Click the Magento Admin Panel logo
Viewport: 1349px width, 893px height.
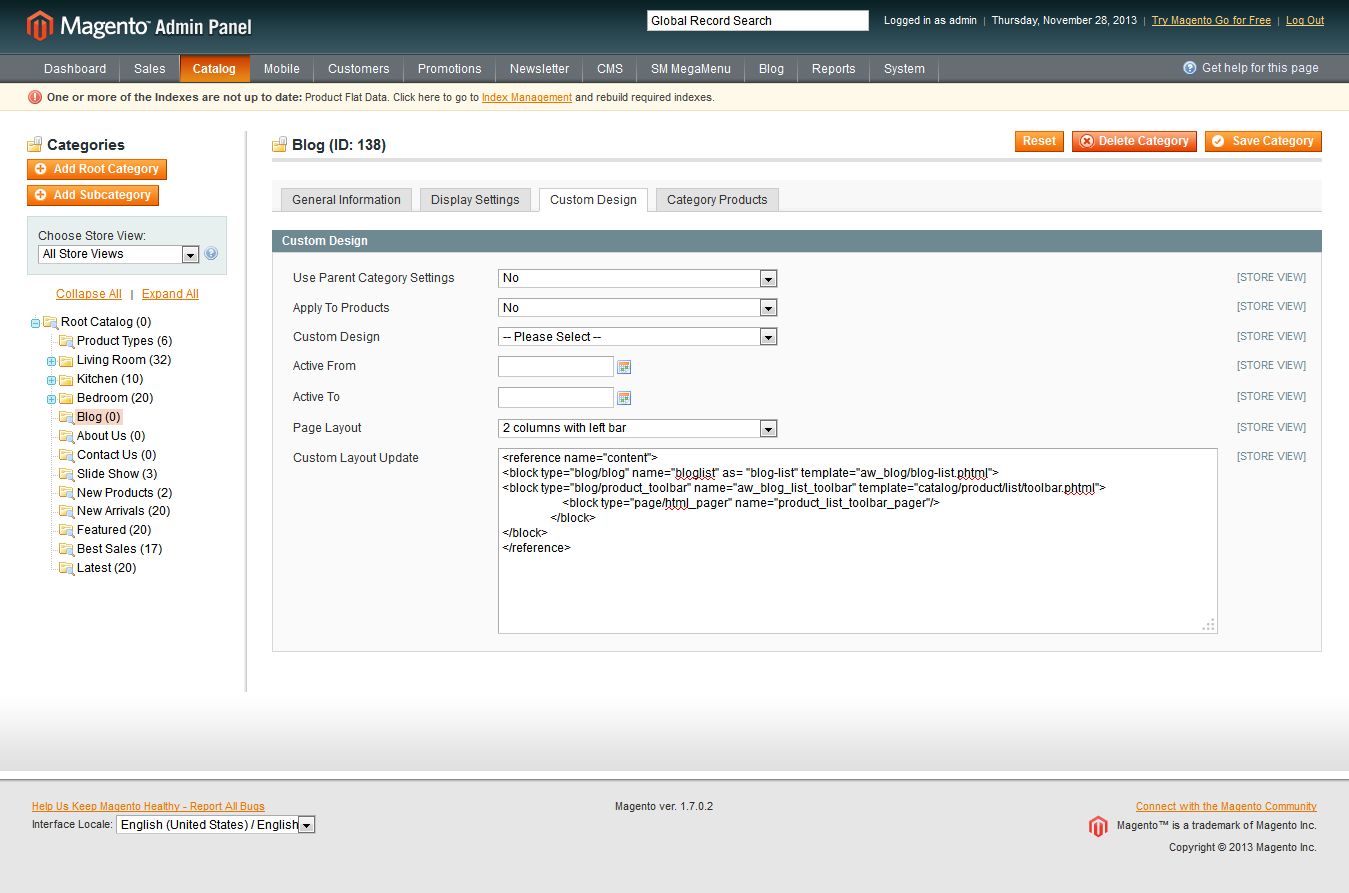coord(139,26)
